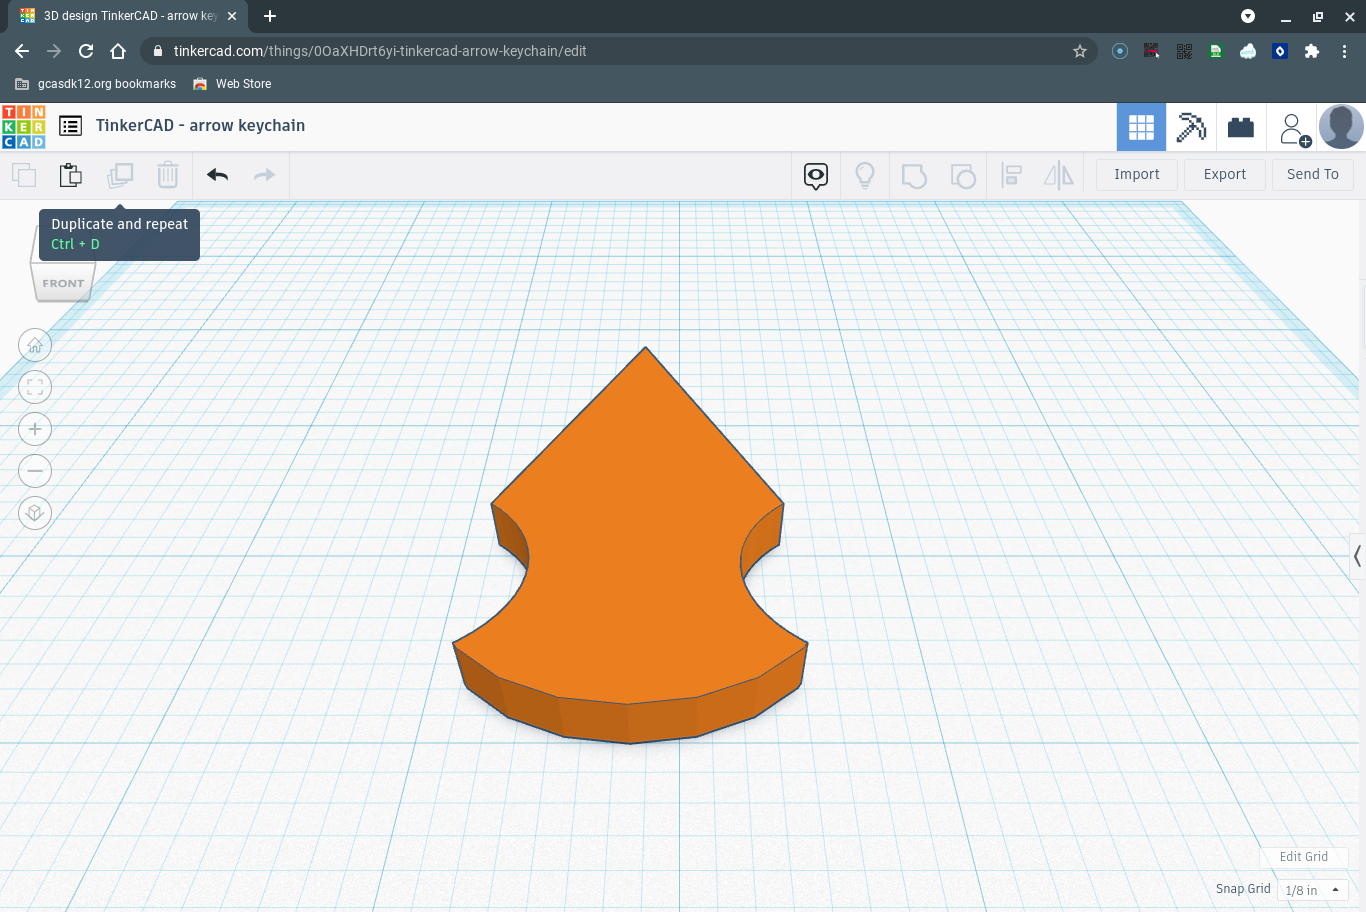Click the Align tool
This screenshot has width=1366, height=912.
pyautogui.click(x=1012, y=176)
